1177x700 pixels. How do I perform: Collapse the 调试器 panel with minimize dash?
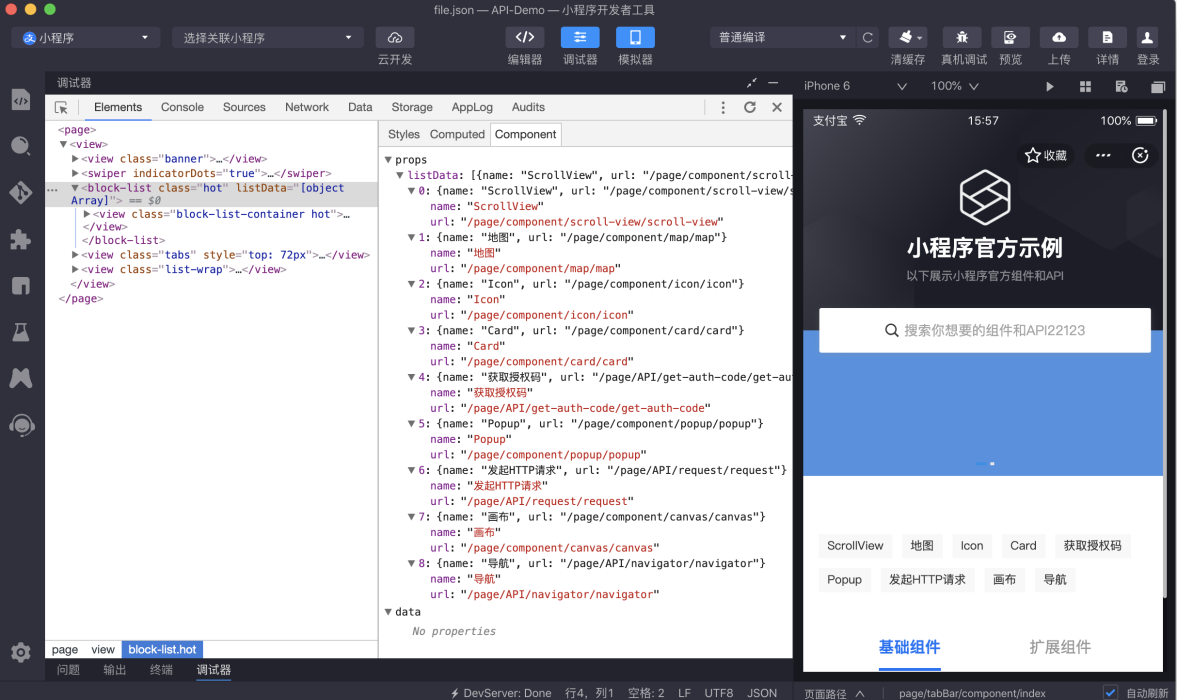773,83
